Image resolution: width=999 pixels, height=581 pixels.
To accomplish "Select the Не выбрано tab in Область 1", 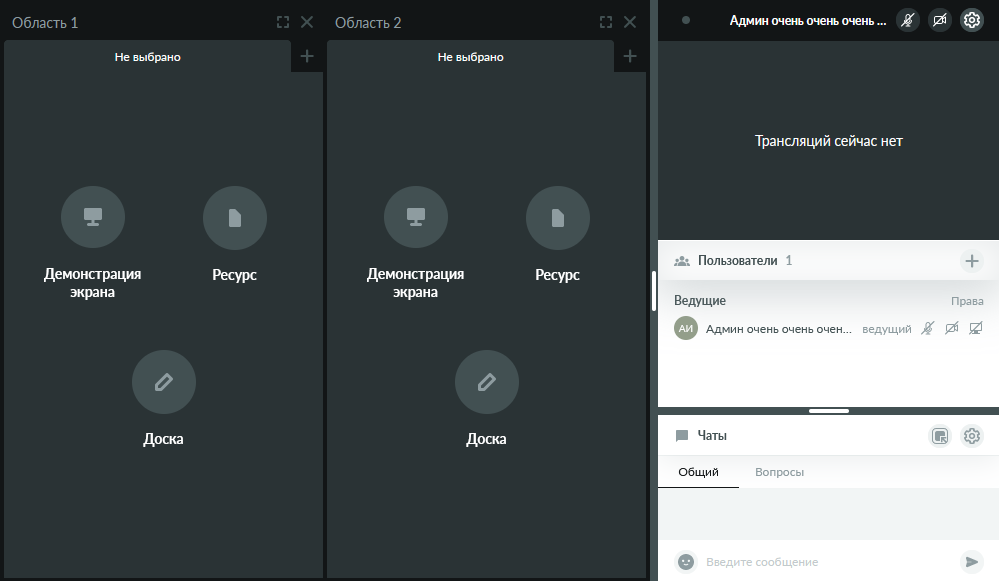I will [x=148, y=57].
